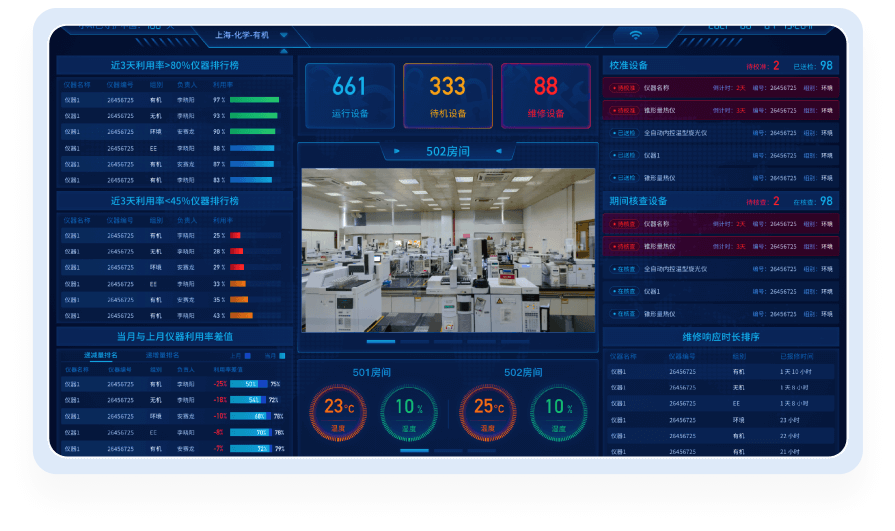The height and width of the screenshot is (531, 895).
Task: Click the 待校准 badge on the 仪器名称 row
Action: pos(624,88)
